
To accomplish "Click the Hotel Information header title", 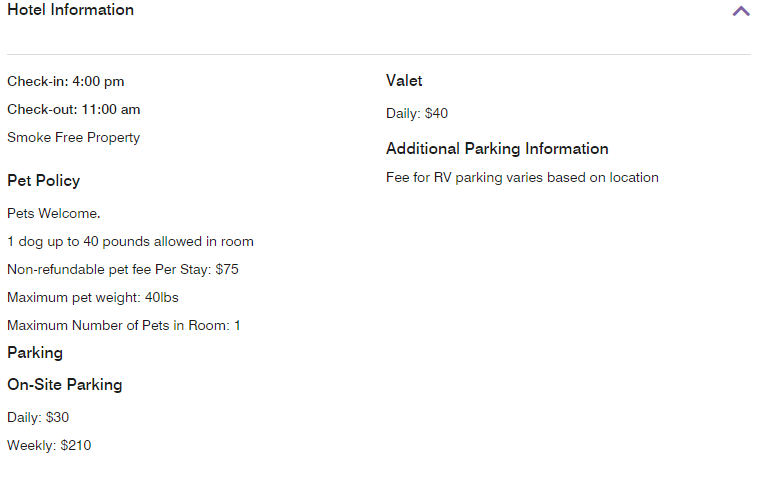I will [70, 10].
